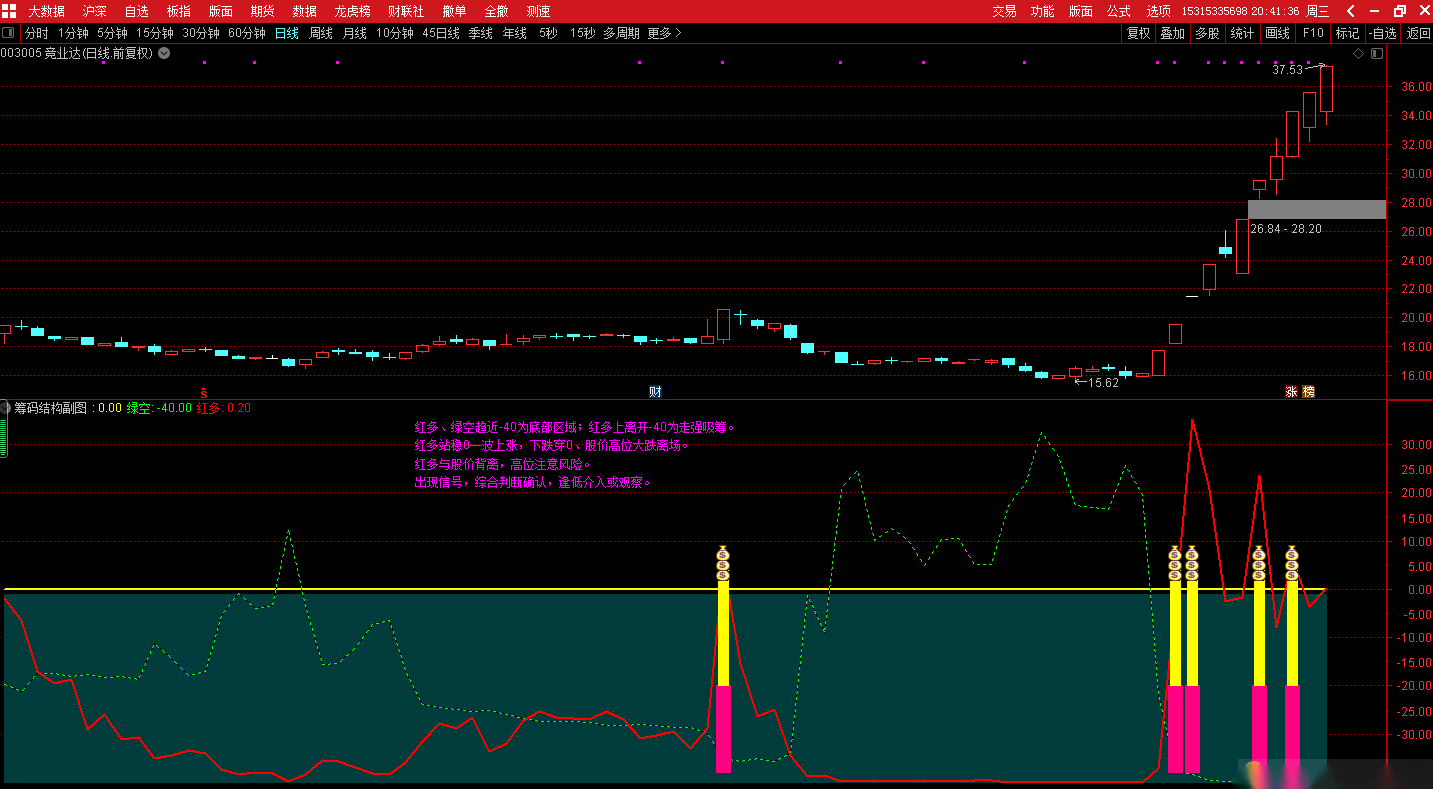1433x789 pixels.
Task: Open the 龙虎榜 menu
Action: (x=352, y=11)
